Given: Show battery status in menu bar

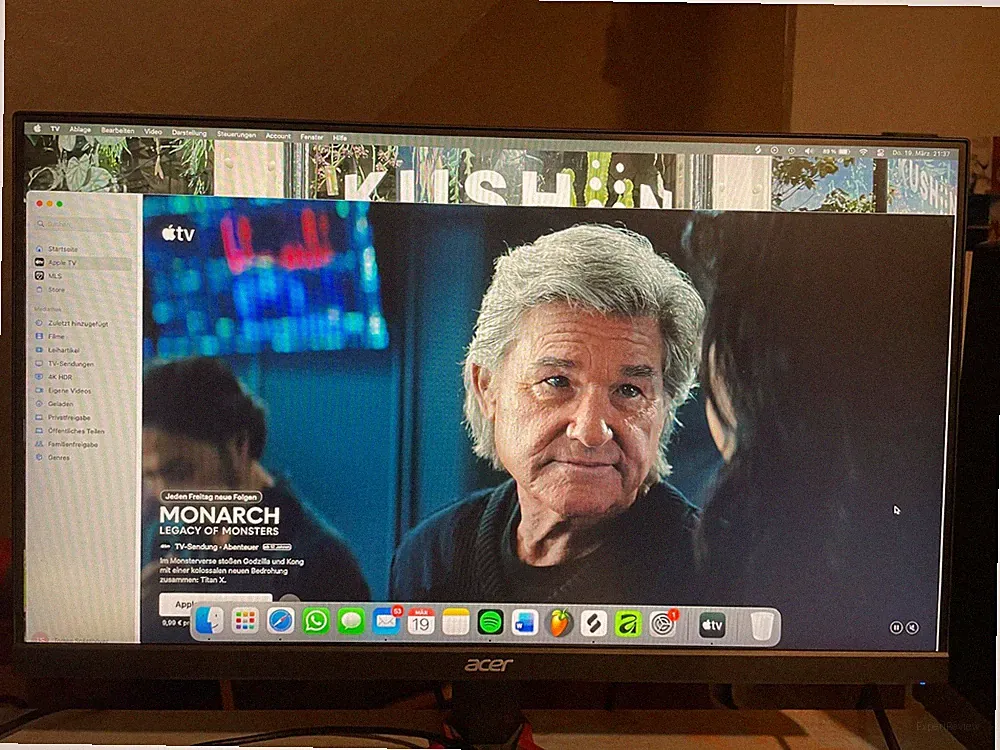Looking at the screenshot, I should [836, 152].
